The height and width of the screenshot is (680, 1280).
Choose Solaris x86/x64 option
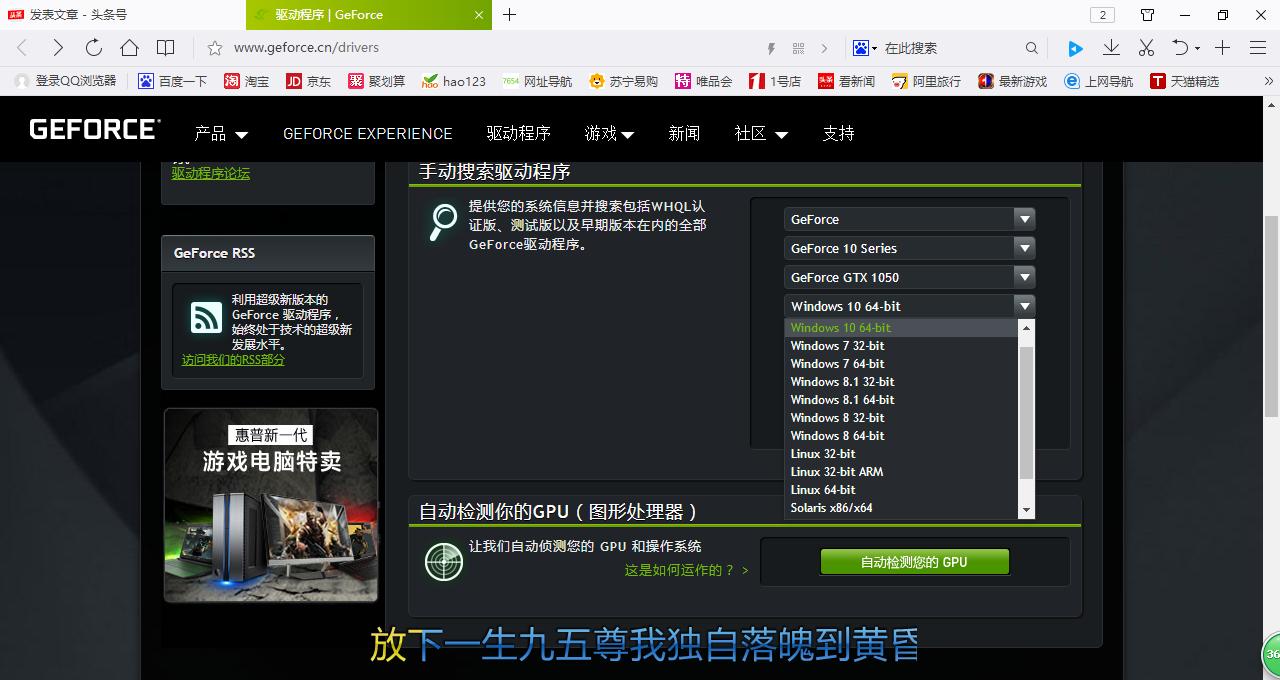(901, 508)
